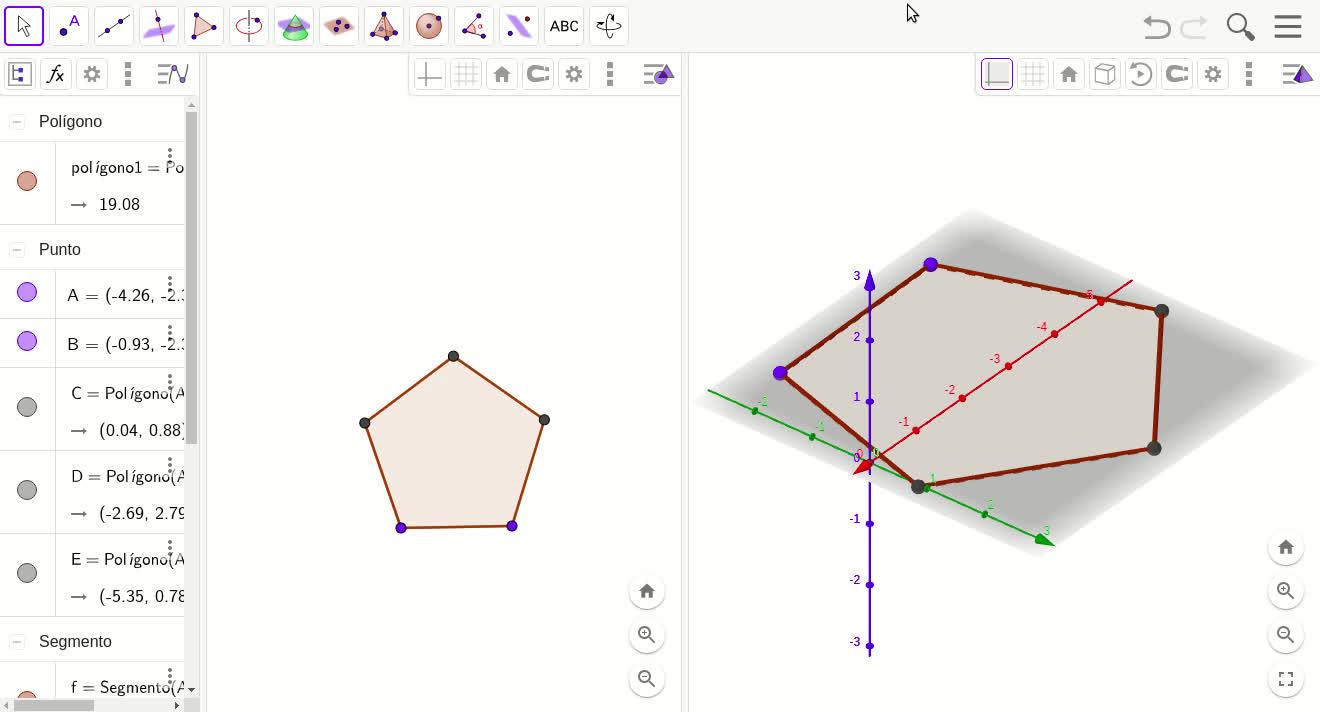1320x712 pixels.
Task: Zoom in on the 2D graphics view
Action: (x=647, y=635)
